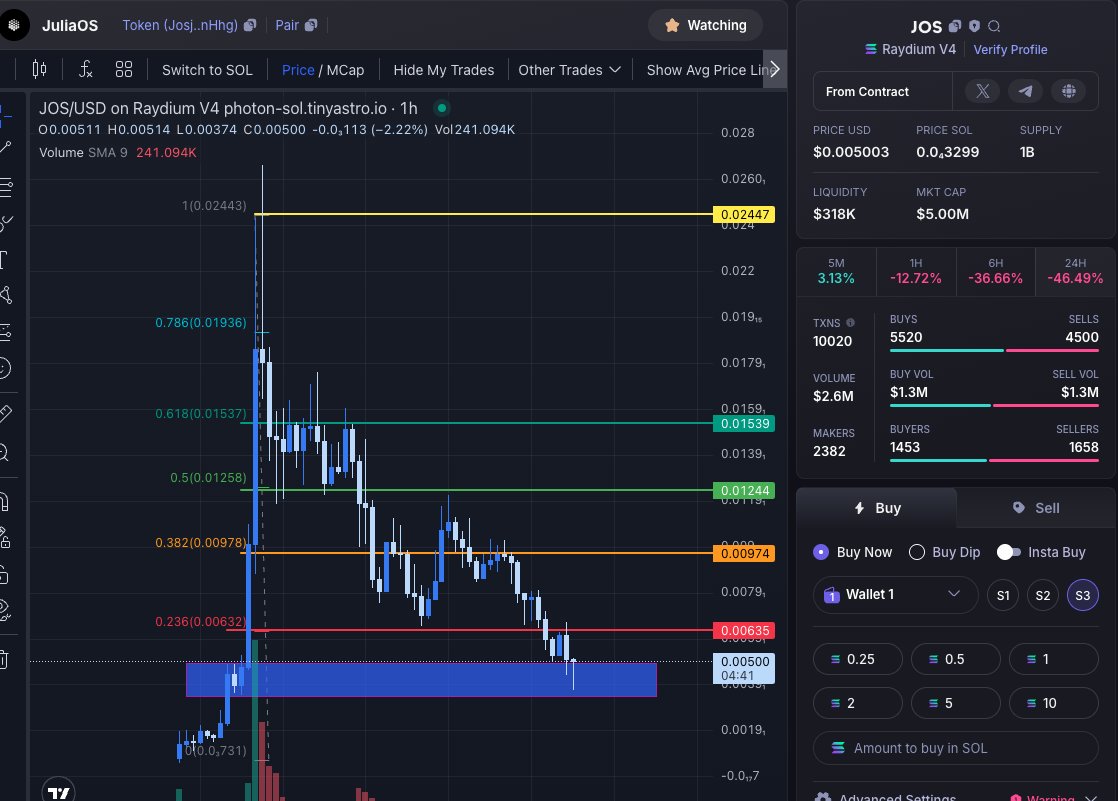
Task: Toggle the Watching star button
Action: click(x=706, y=25)
